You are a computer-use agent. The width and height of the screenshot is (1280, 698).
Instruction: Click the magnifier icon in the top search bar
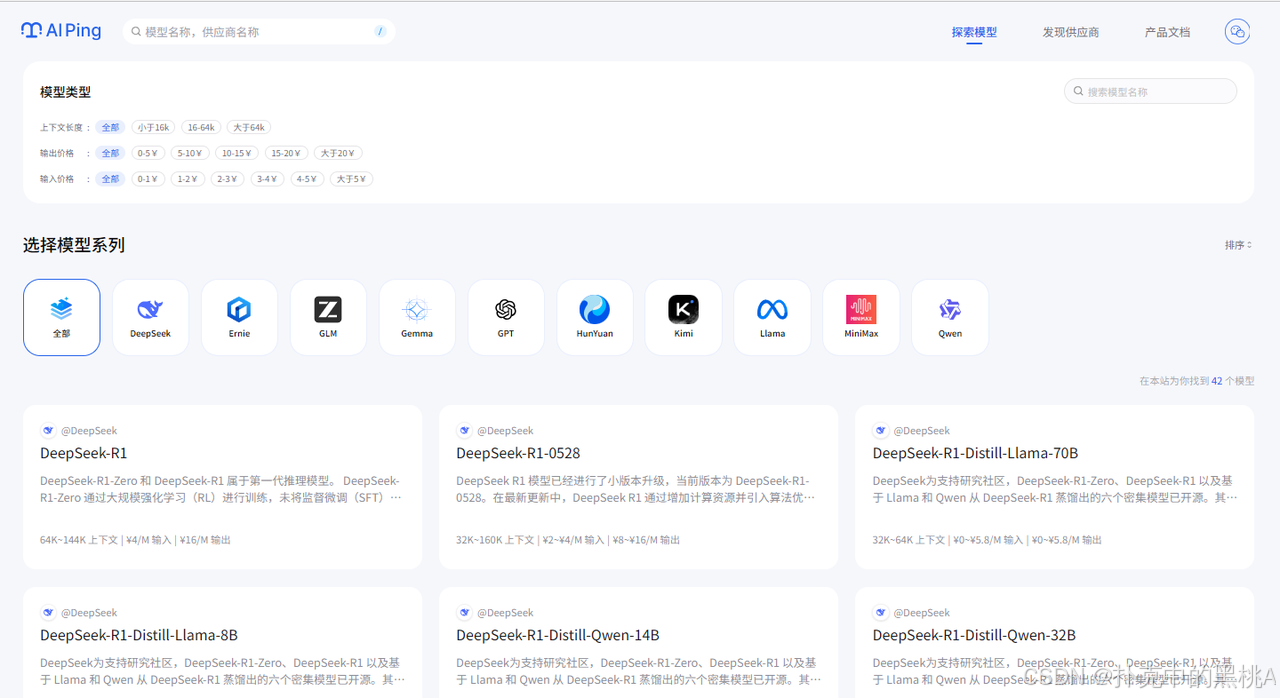click(136, 32)
